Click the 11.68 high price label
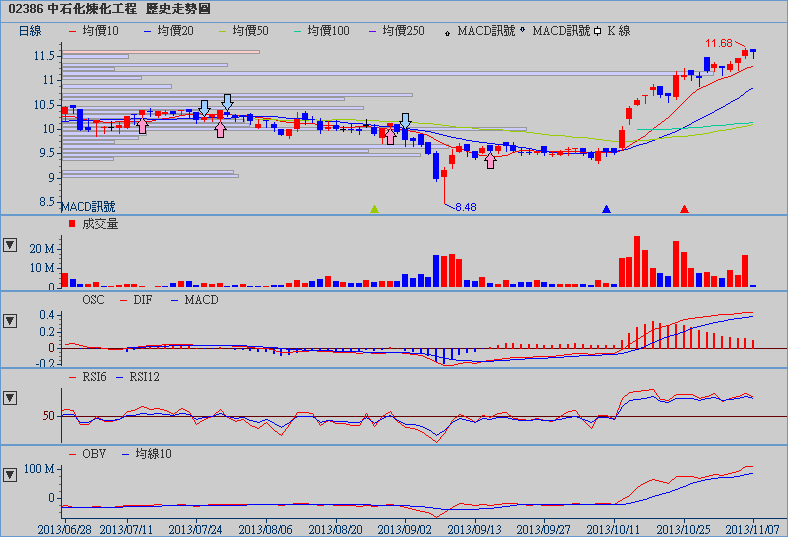 coord(719,44)
